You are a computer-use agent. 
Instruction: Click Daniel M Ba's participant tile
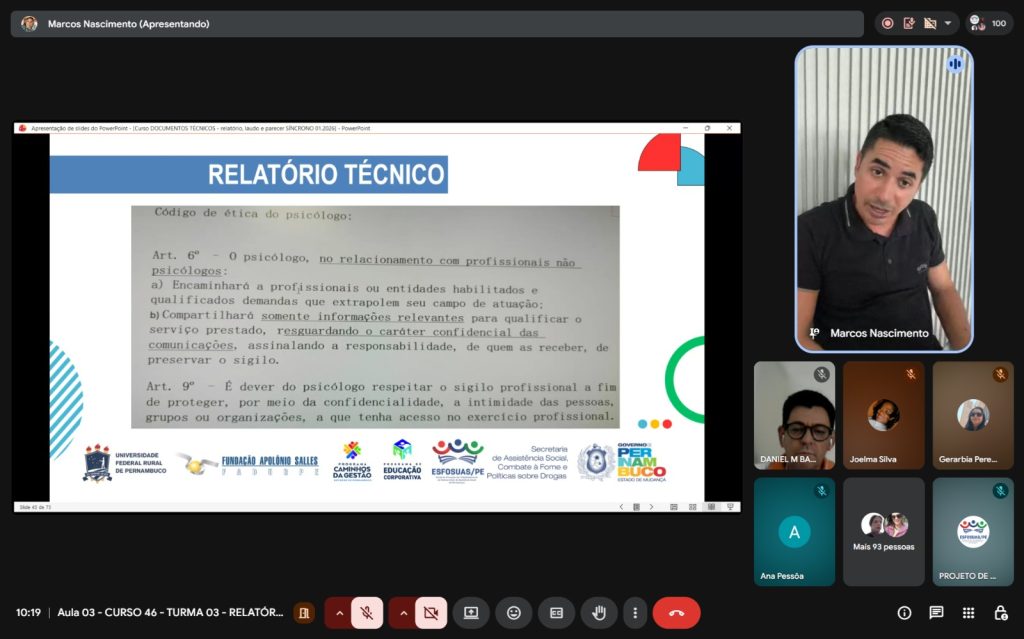click(794, 415)
